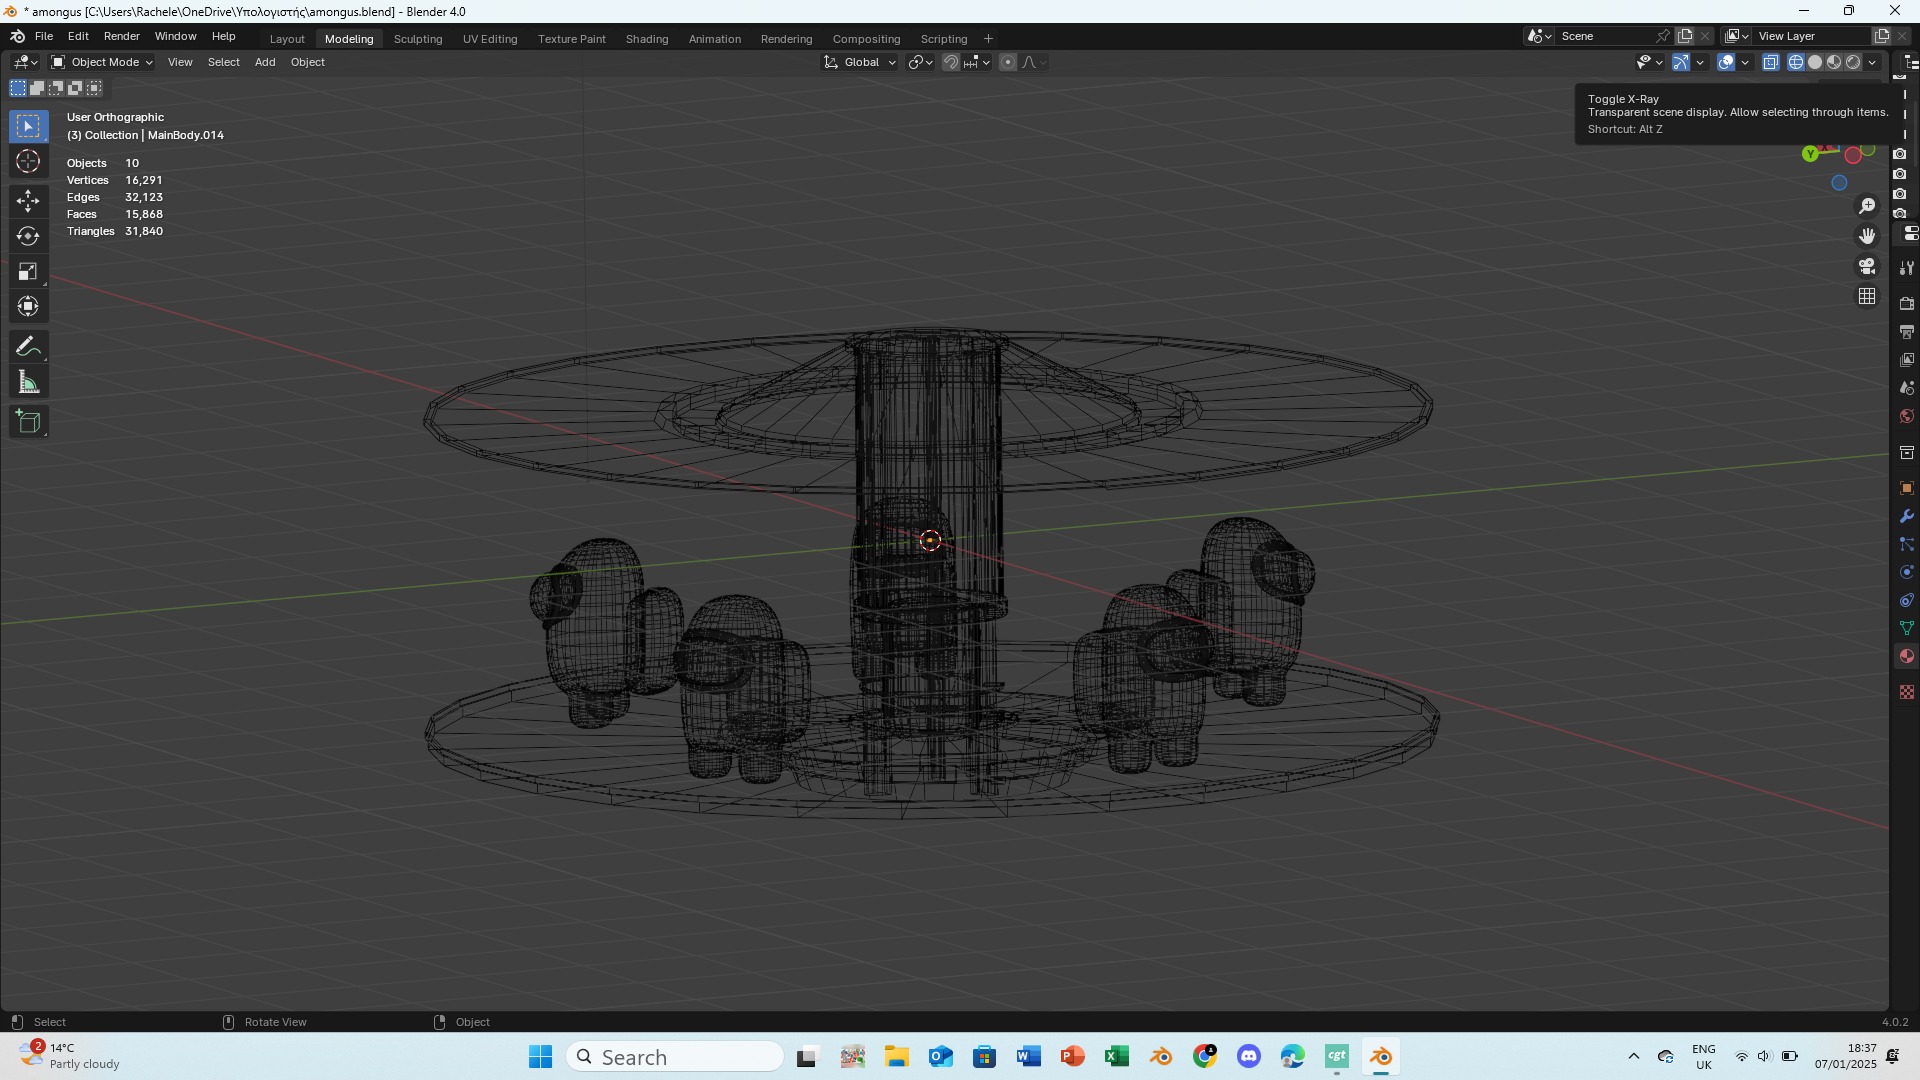
Task: Open the Collection properties tab
Action: click(x=1907, y=453)
